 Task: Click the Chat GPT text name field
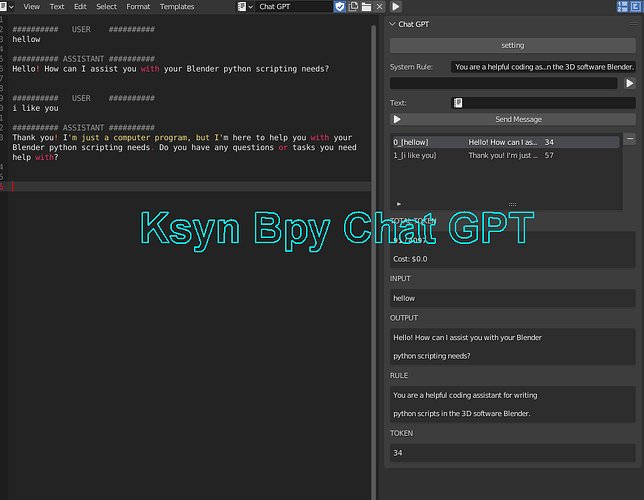click(293, 7)
